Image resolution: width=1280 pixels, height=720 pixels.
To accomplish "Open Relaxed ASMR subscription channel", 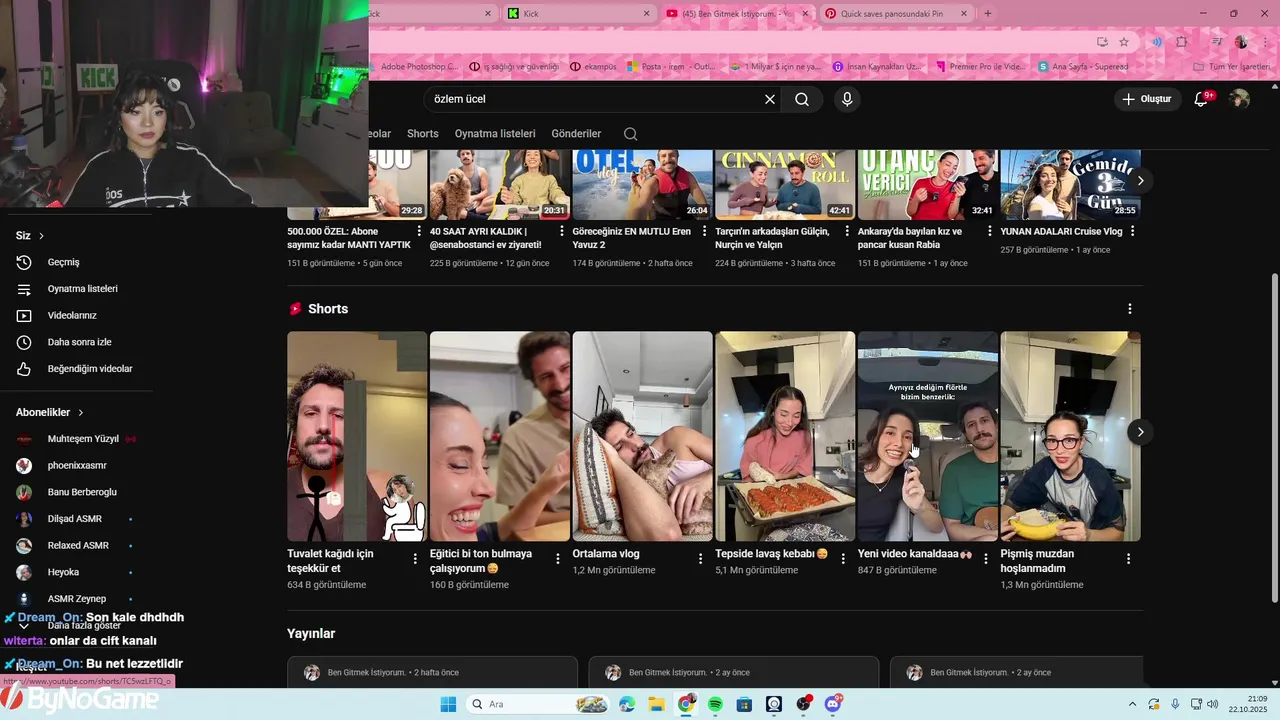I will click(x=76, y=546).
